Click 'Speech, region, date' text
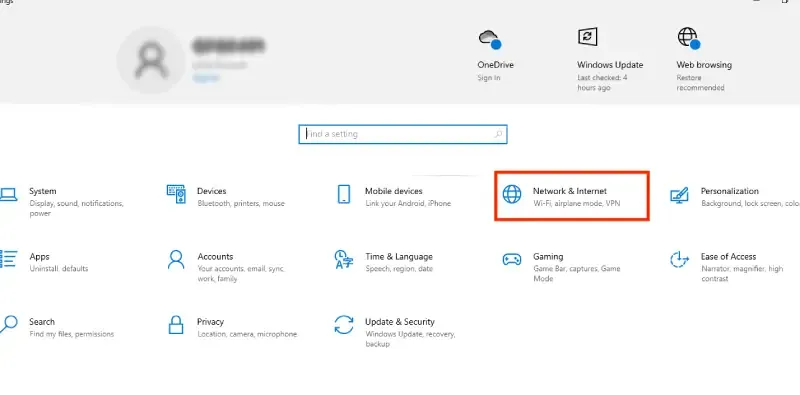800x395 pixels. 399,269
